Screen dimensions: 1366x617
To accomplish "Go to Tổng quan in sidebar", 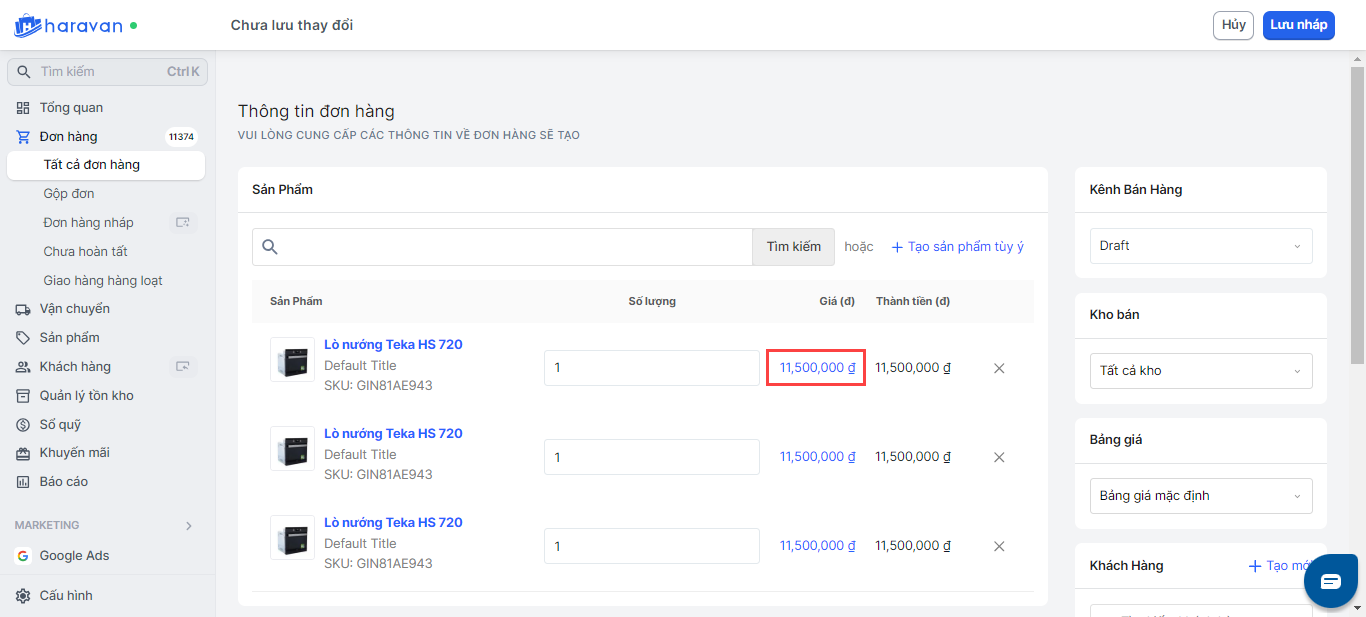I will (x=71, y=108).
